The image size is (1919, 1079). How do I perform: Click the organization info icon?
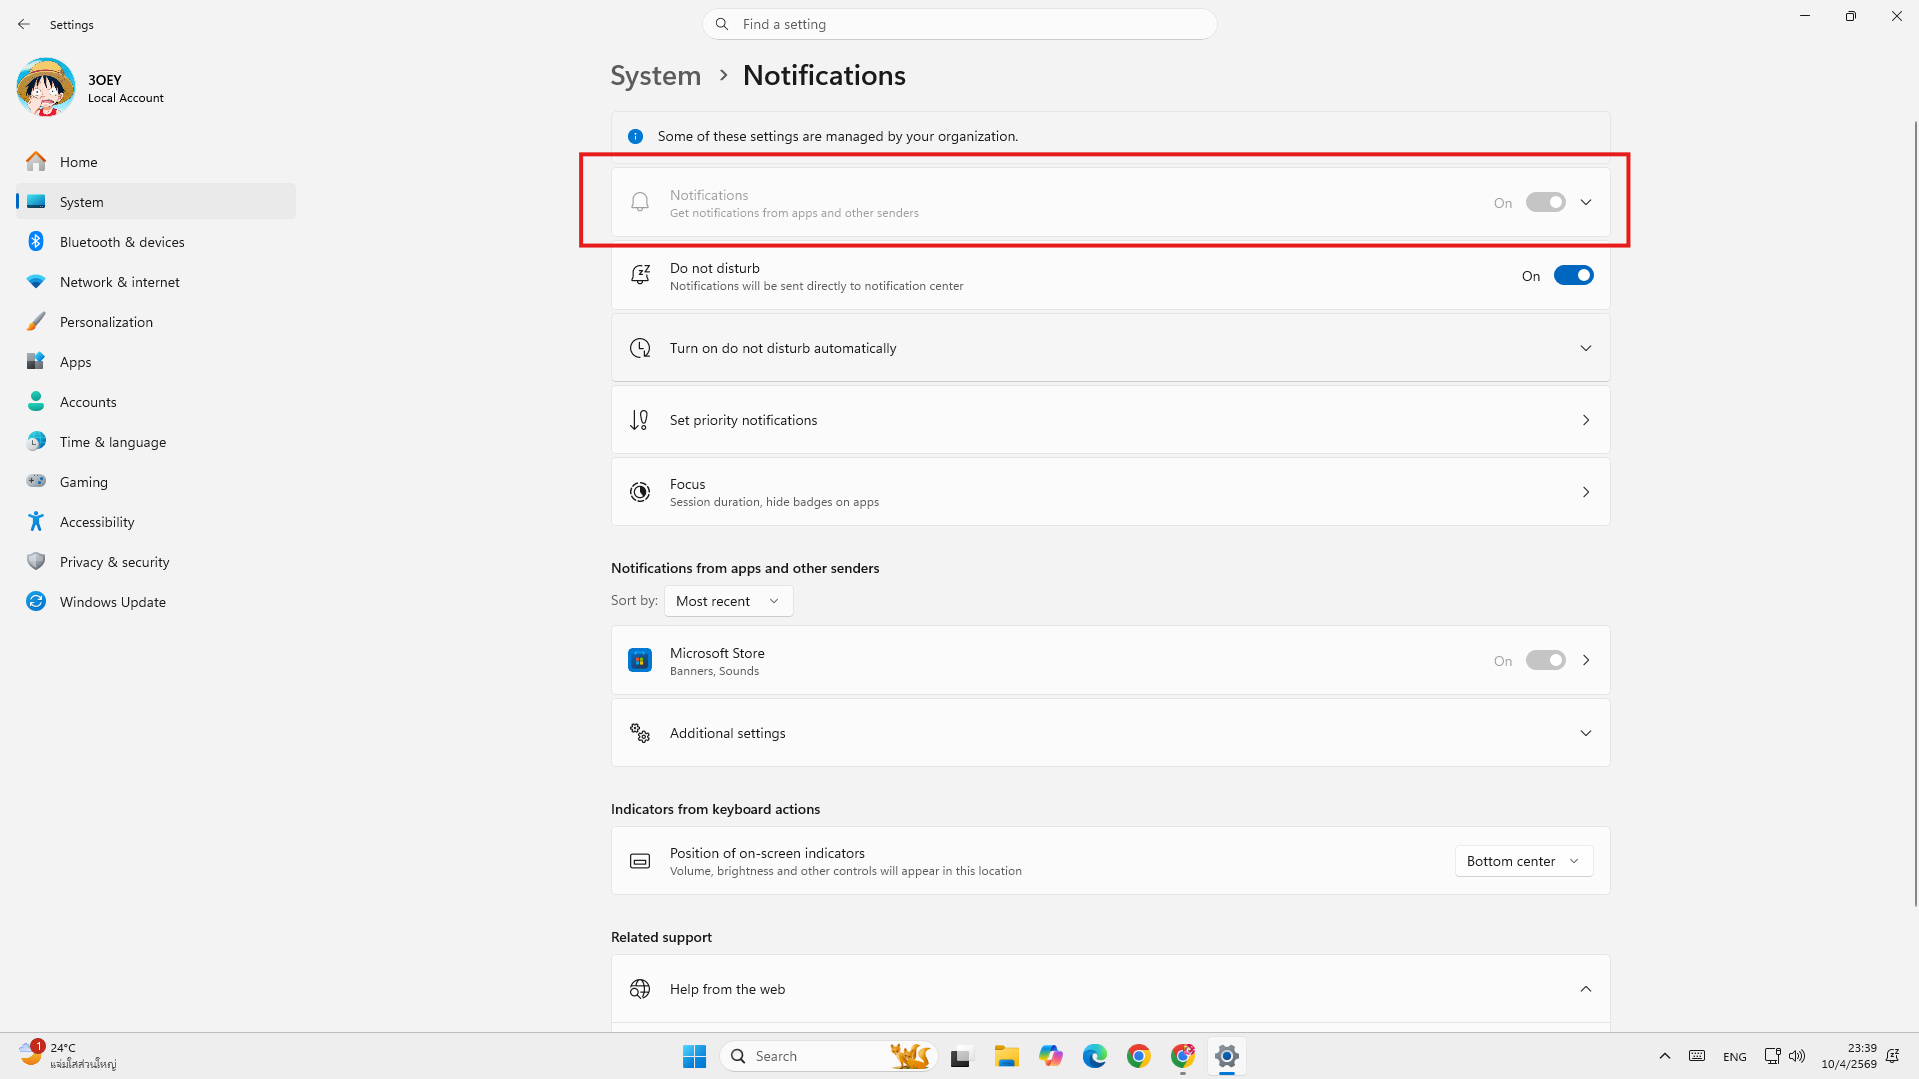point(635,136)
